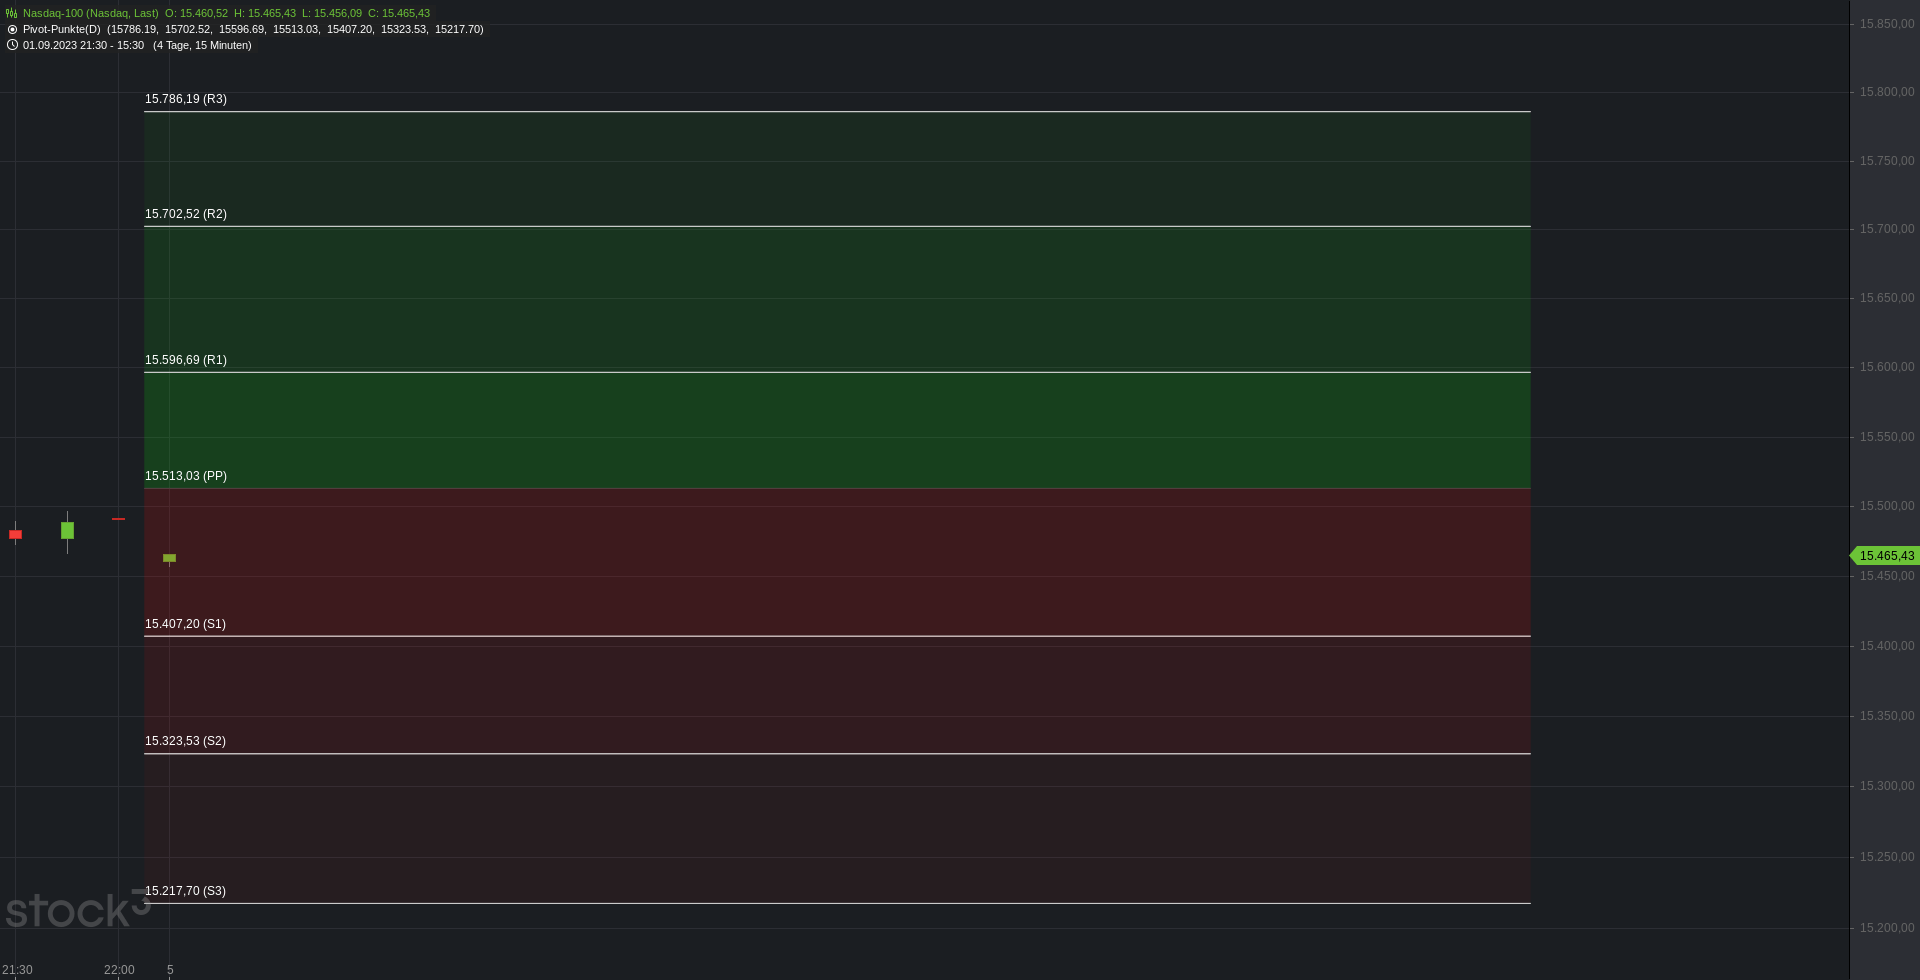Viewport: 1920px width, 980px height.
Task: Click the Pivot-Punkte indicator circle icon
Action: click(x=12, y=29)
